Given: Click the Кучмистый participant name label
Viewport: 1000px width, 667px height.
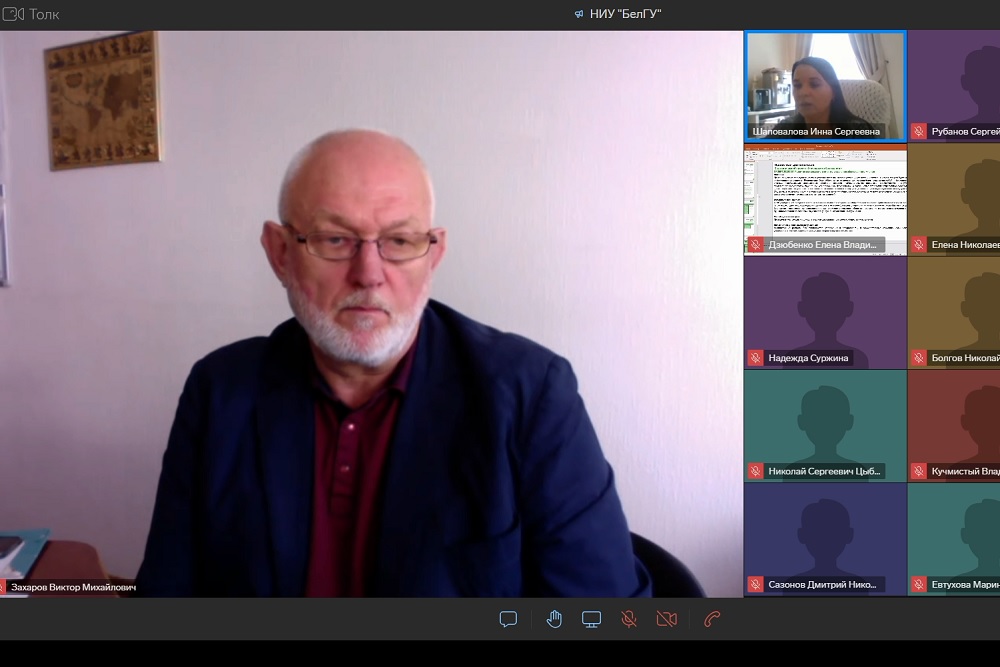Looking at the screenshot, I should (x=964, y=471).
